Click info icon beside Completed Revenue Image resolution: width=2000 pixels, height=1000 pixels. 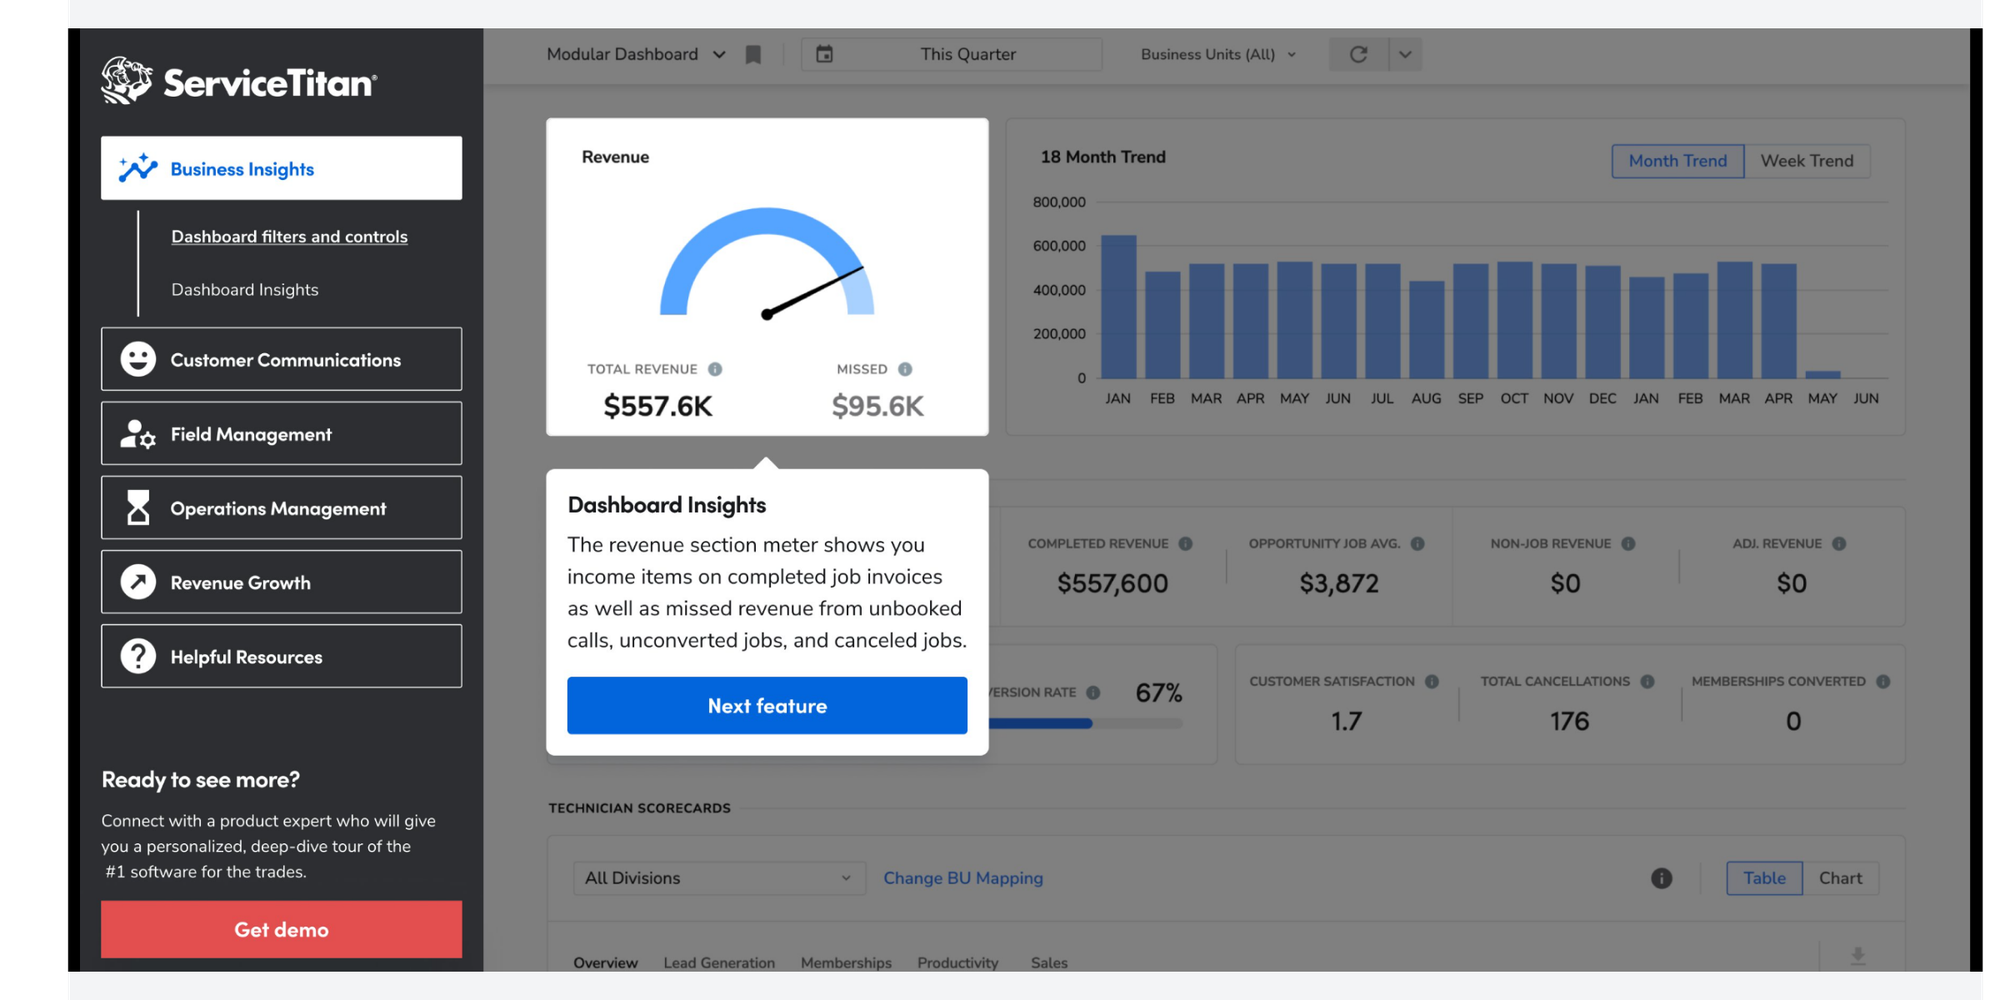point(1185,544)
